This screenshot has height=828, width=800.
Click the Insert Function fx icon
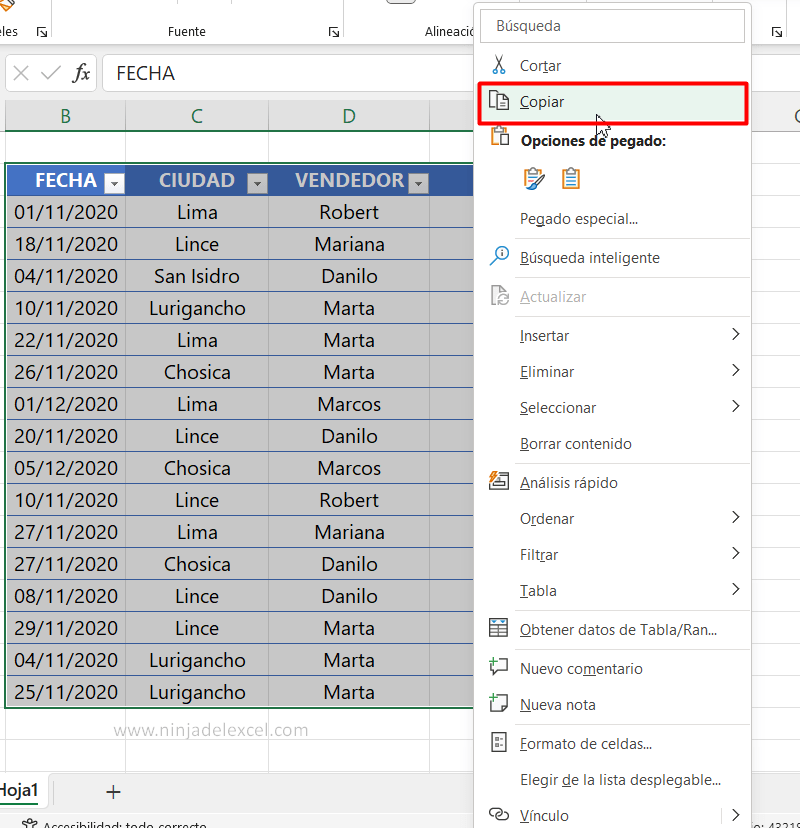tap(81, 72)
